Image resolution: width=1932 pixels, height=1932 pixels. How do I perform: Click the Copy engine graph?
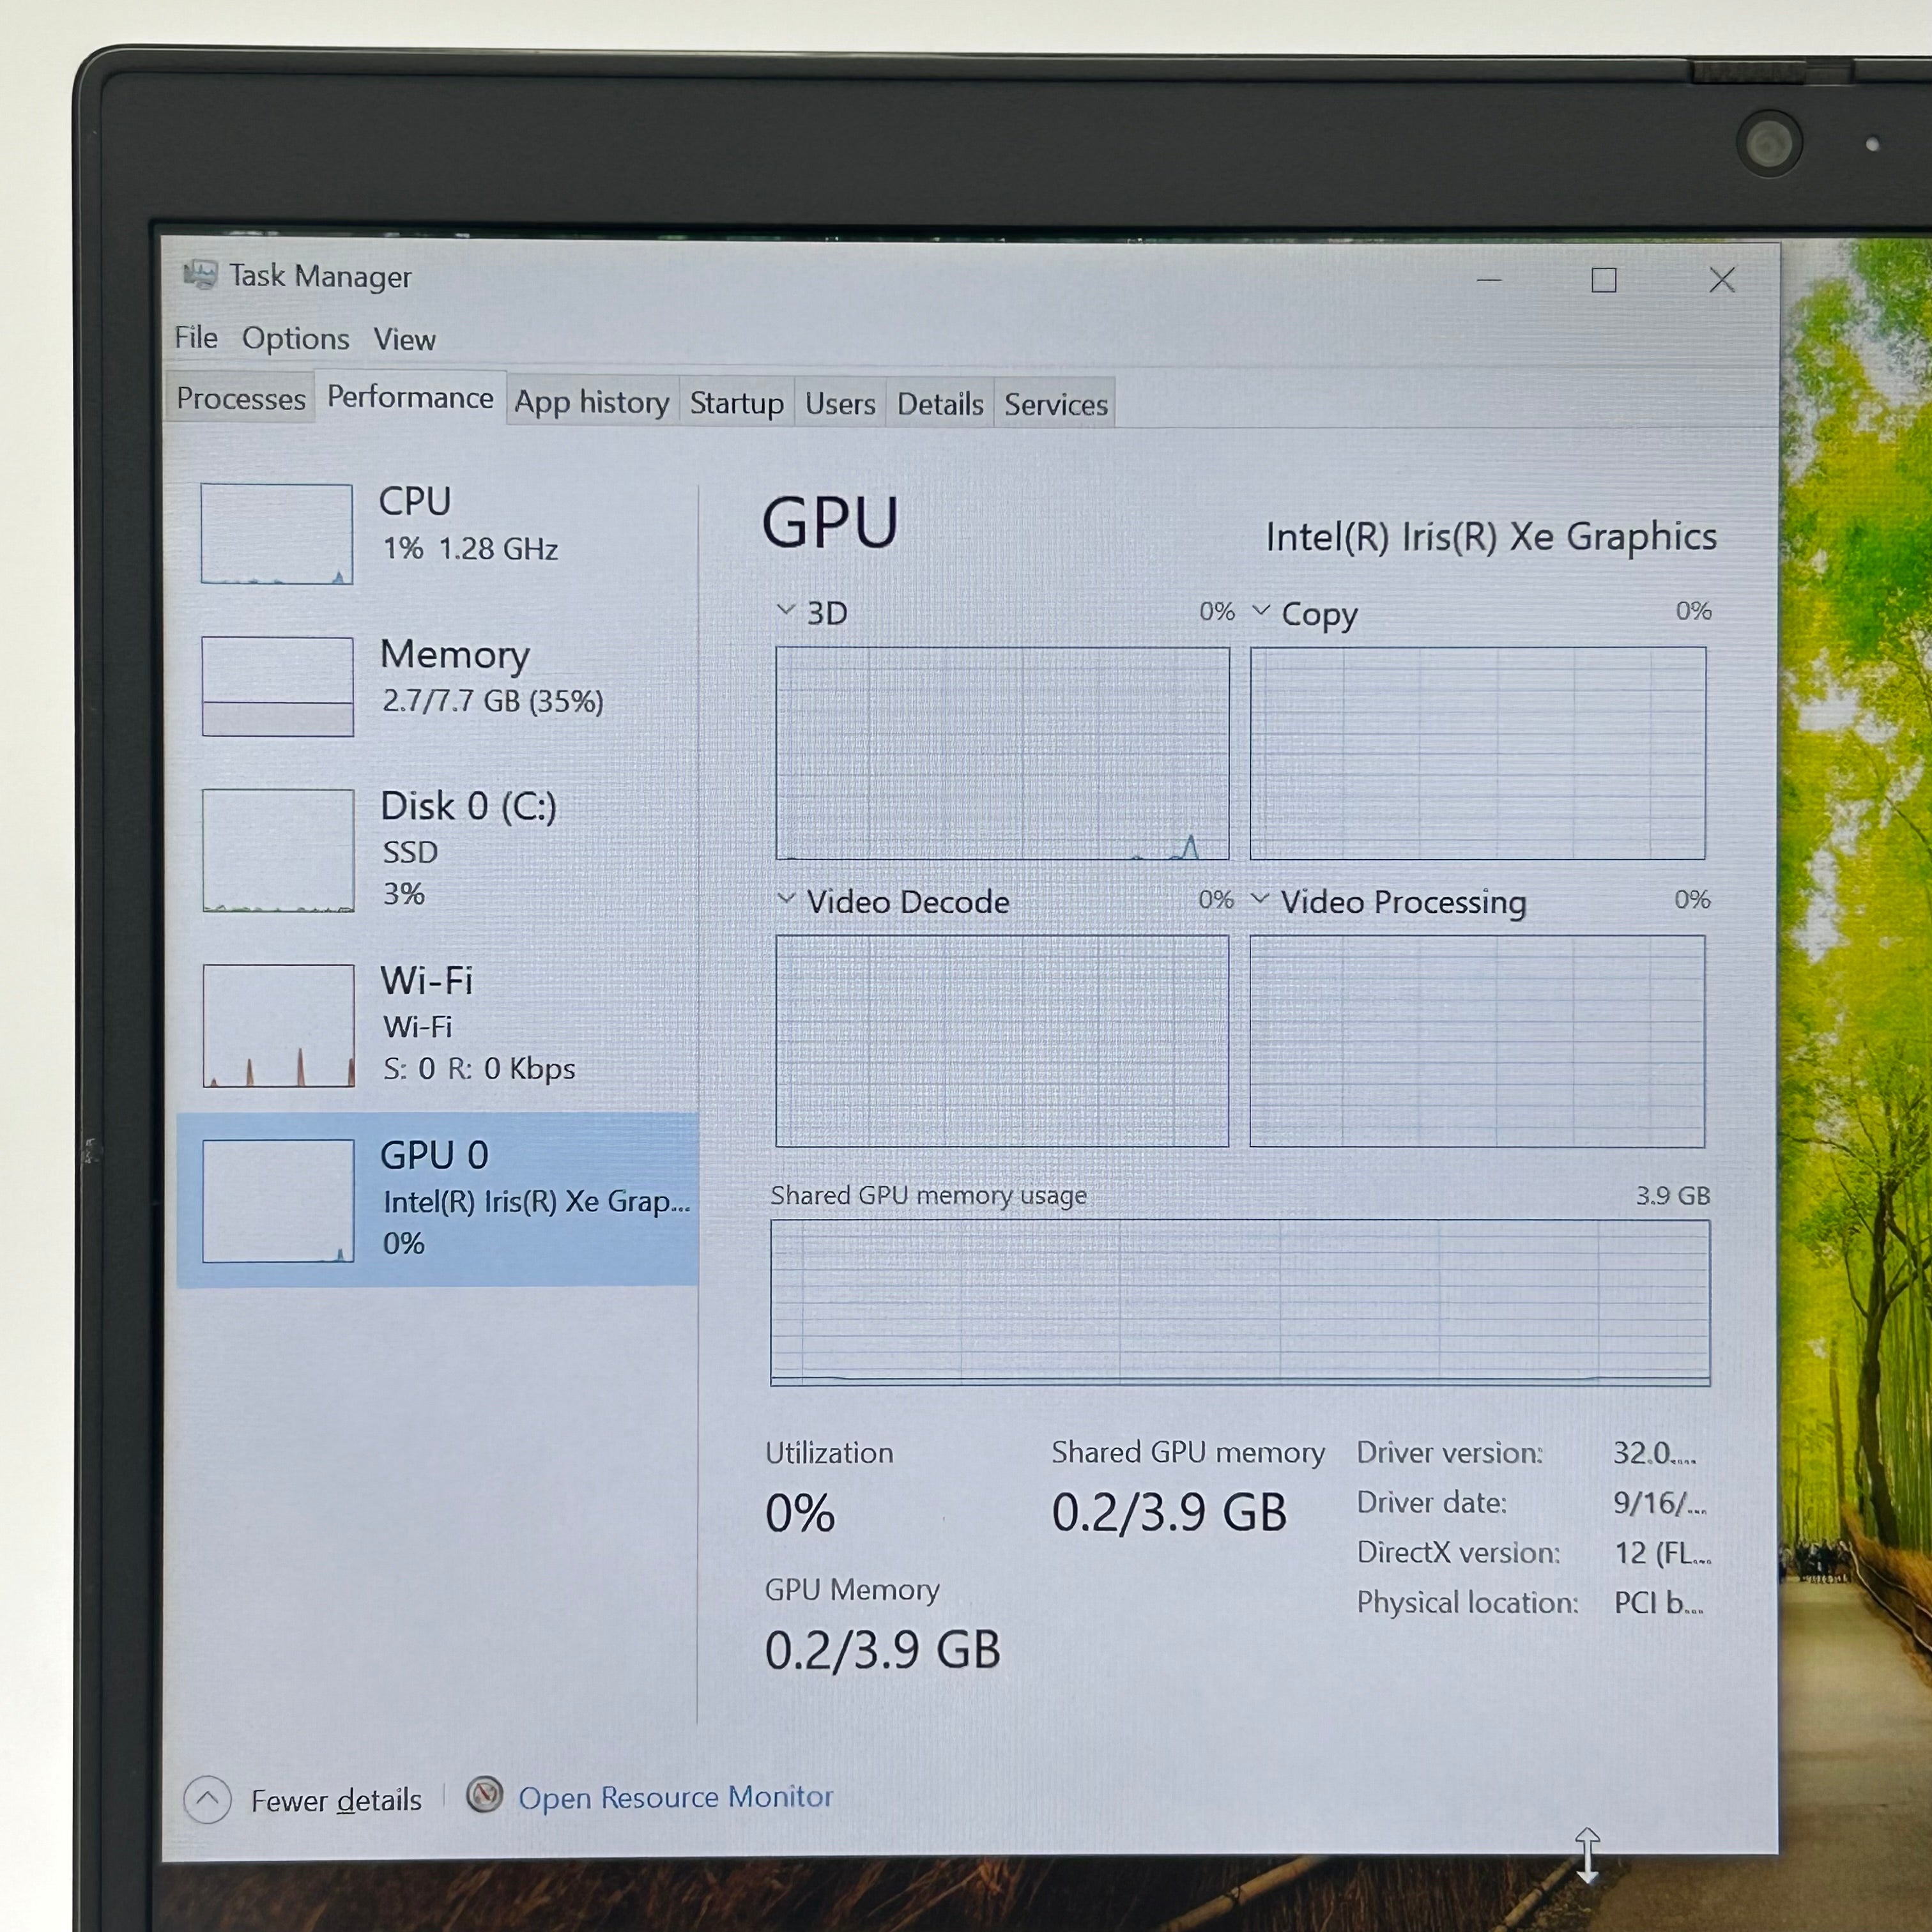(1478, 753)
